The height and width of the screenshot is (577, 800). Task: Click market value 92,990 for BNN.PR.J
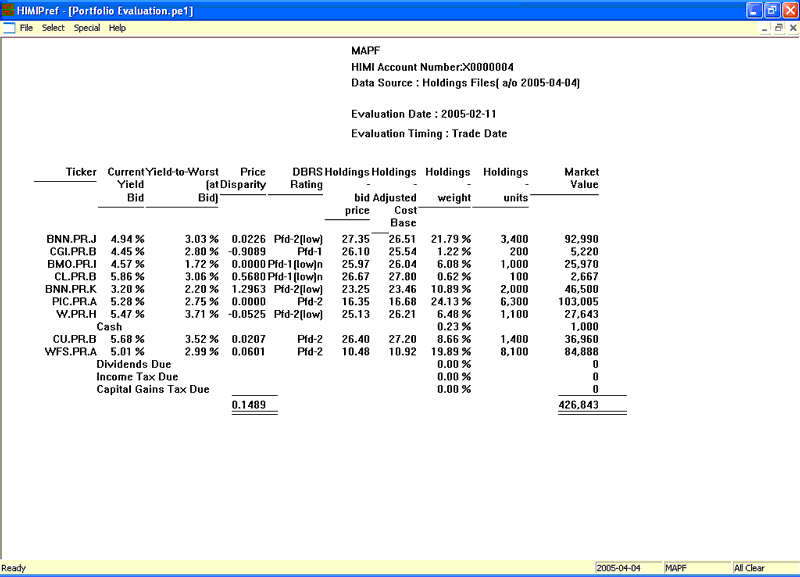click(582, 239)
